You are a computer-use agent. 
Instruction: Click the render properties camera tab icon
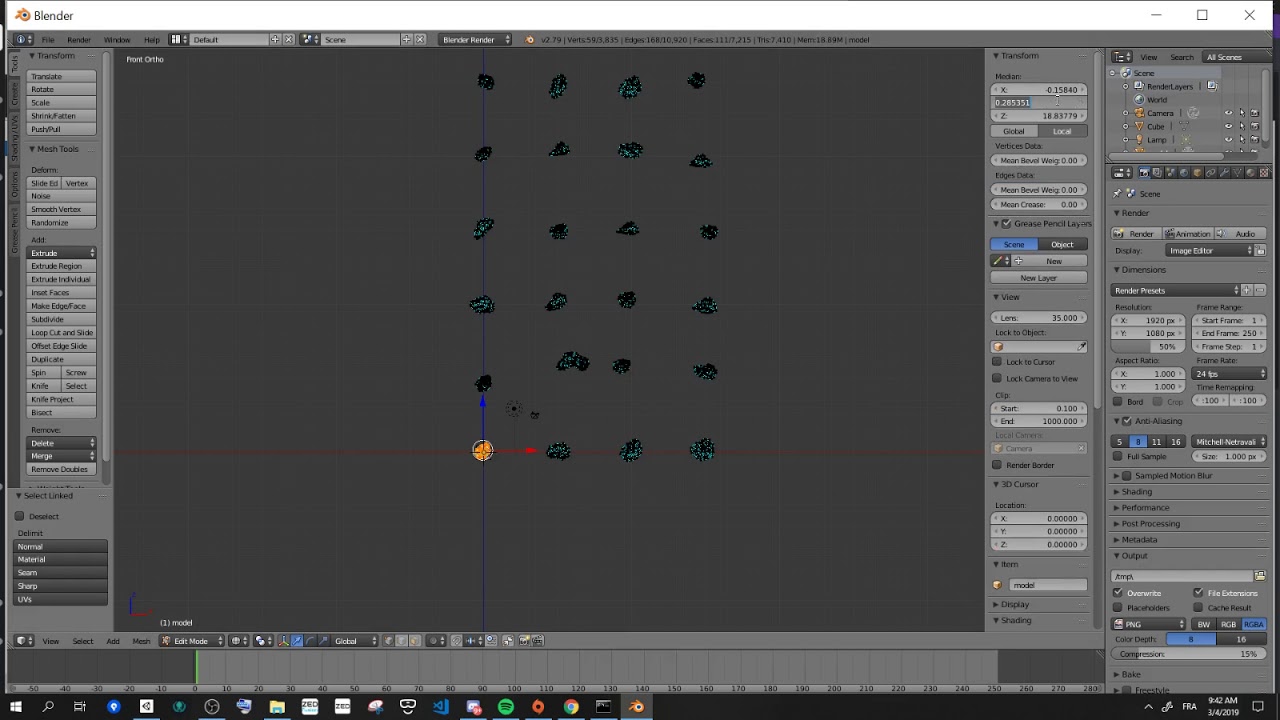(x=1144, y=172)
